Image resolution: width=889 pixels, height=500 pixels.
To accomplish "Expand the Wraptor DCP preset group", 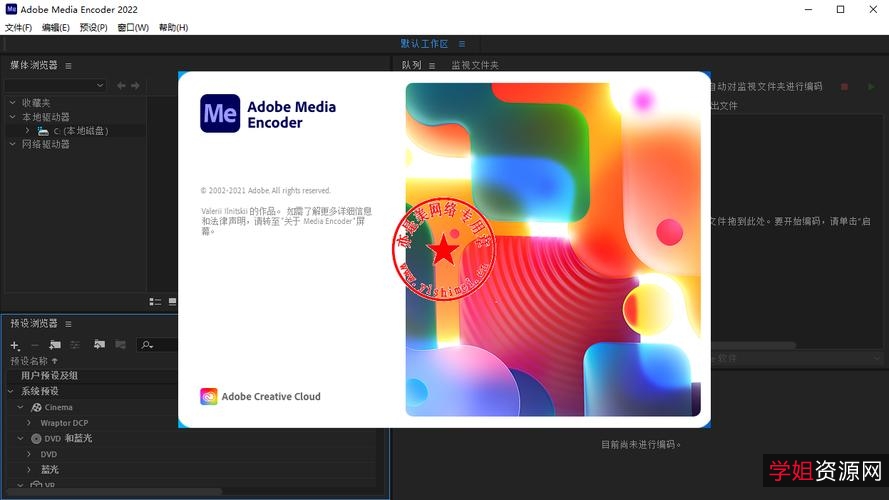I will 29,423.
